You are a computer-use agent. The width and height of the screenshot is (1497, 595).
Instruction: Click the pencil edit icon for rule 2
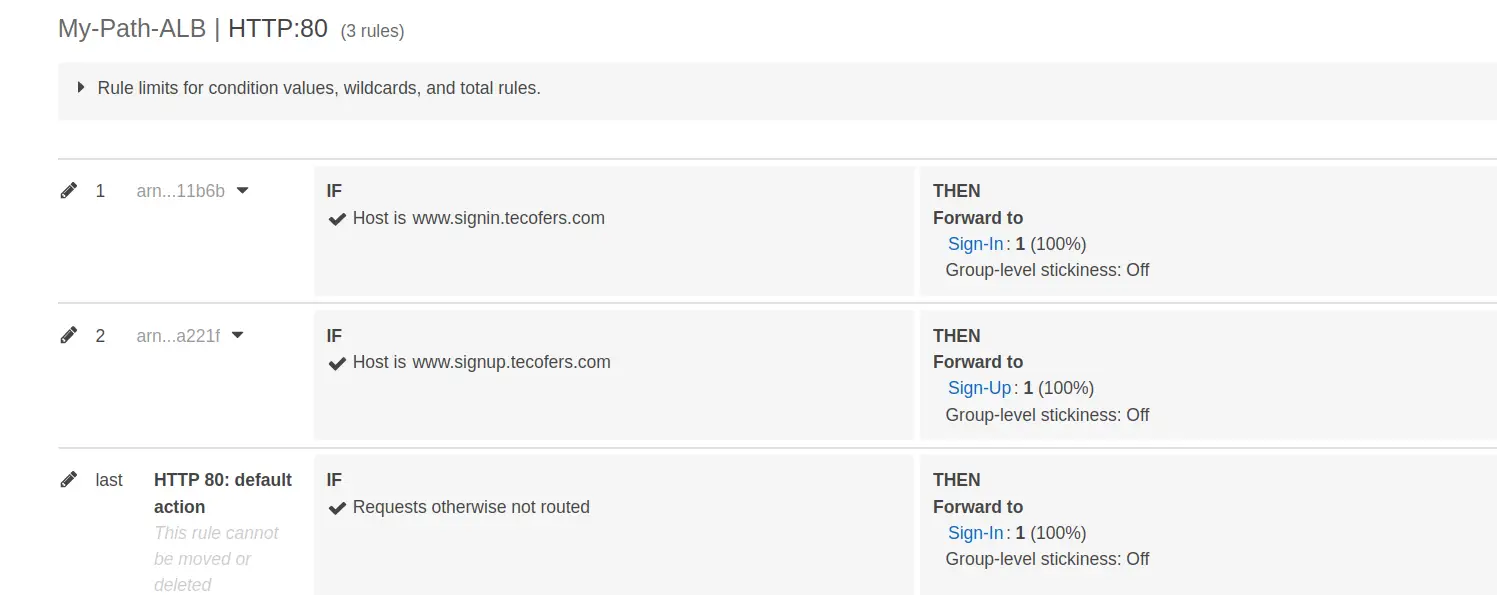(x=68, y=335)
